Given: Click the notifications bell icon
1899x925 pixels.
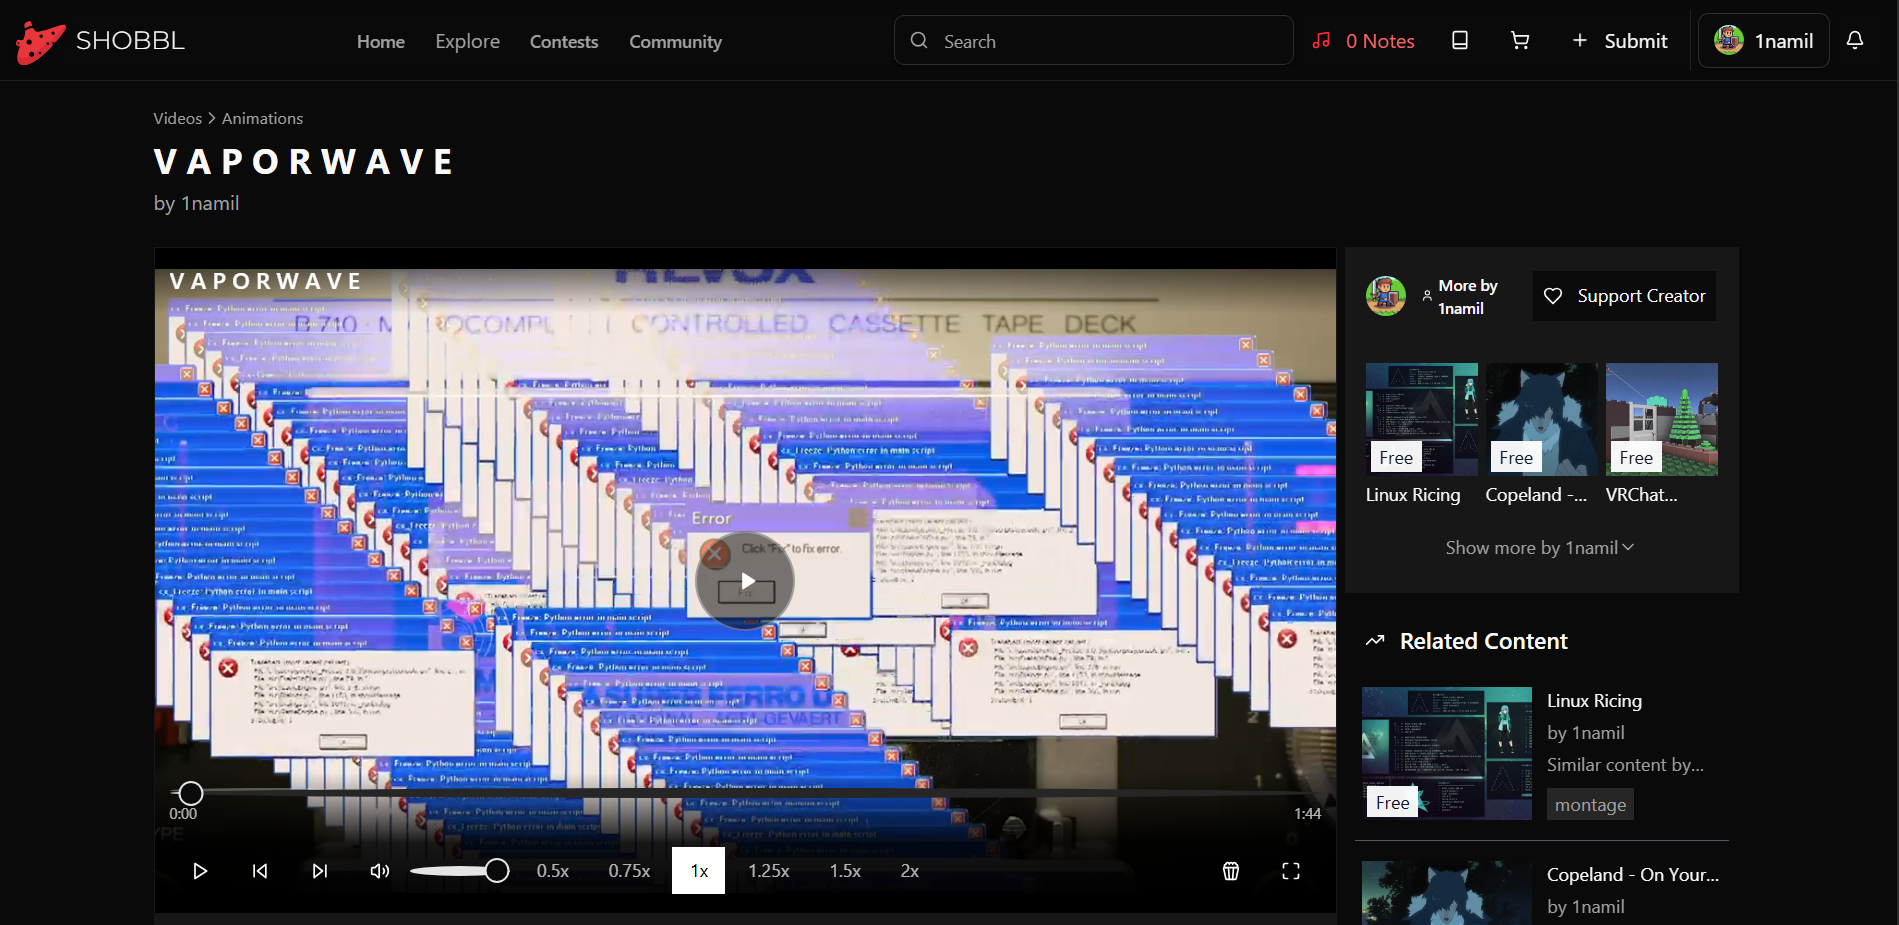Looking at the screenshot, I should pos(1855,41).
